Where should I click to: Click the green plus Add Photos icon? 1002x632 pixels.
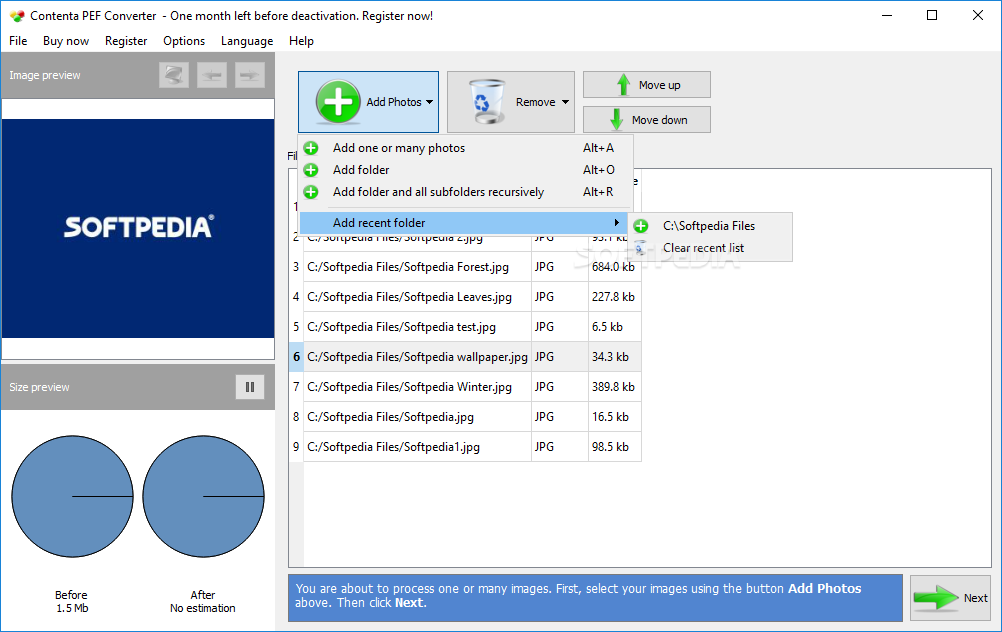coord(338,102)
